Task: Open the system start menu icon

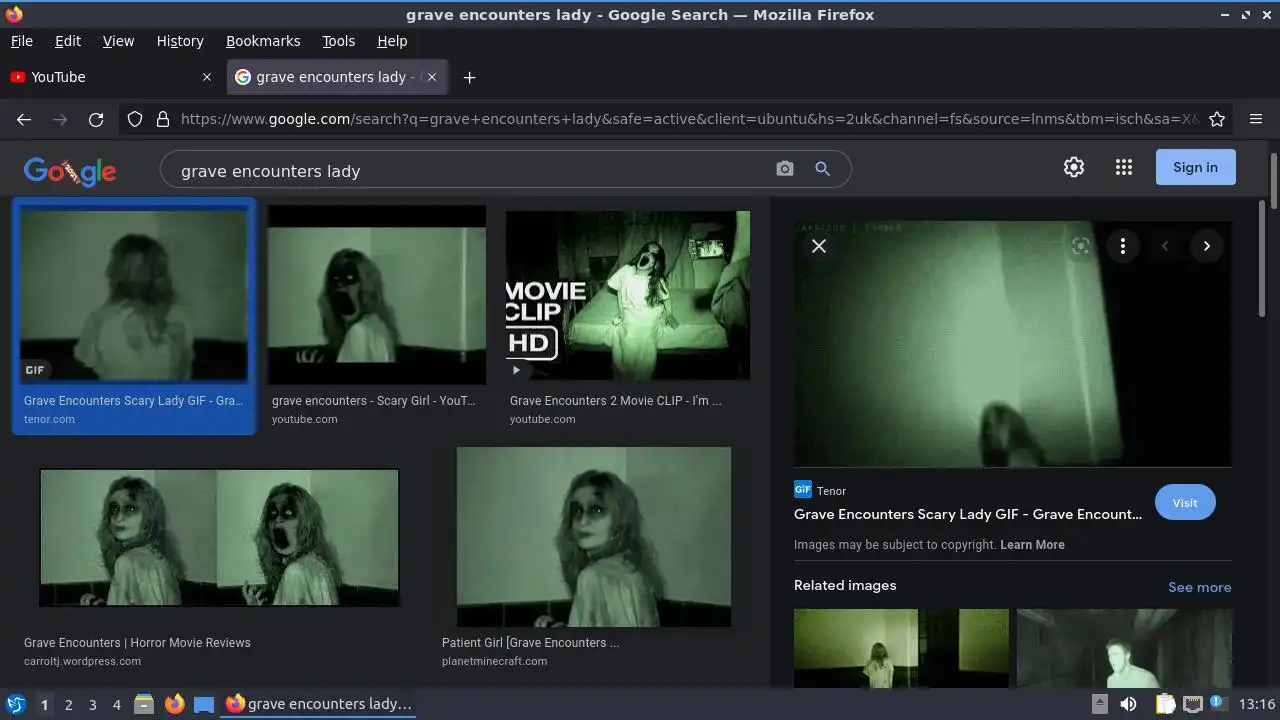Action: (15, 704)
